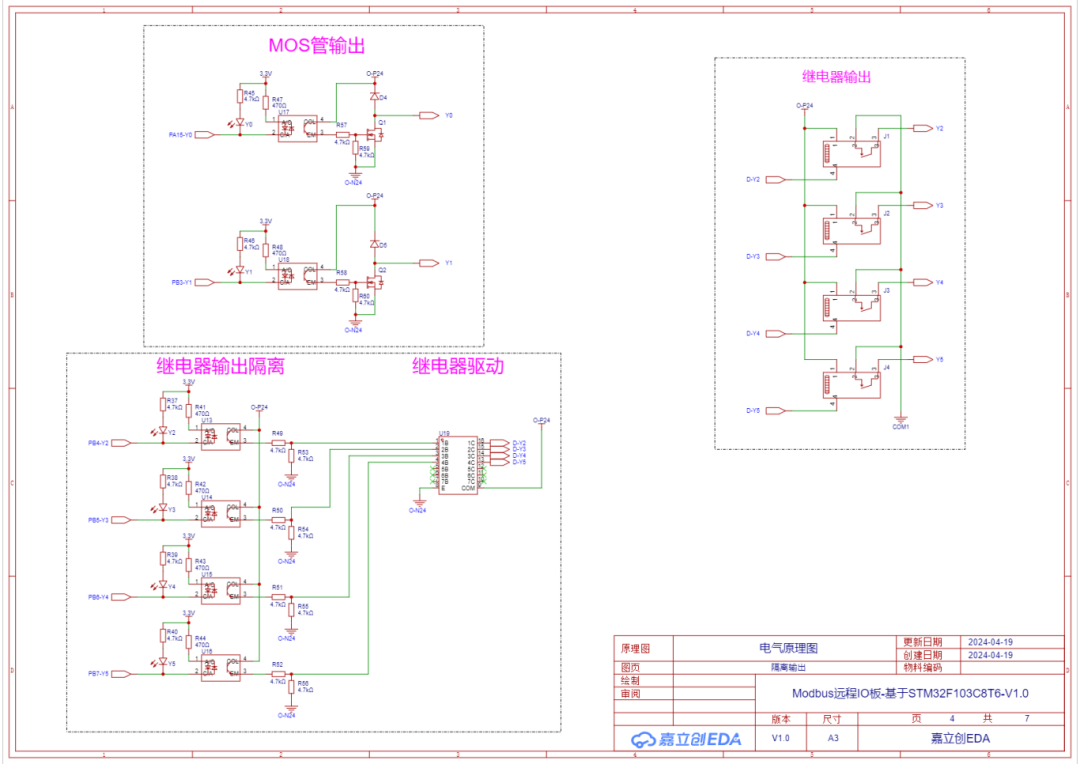The width and height of the screenshot is (1080, 764).
Task: Click MOSFET Q1 symbol
Action: pos(376,134)
